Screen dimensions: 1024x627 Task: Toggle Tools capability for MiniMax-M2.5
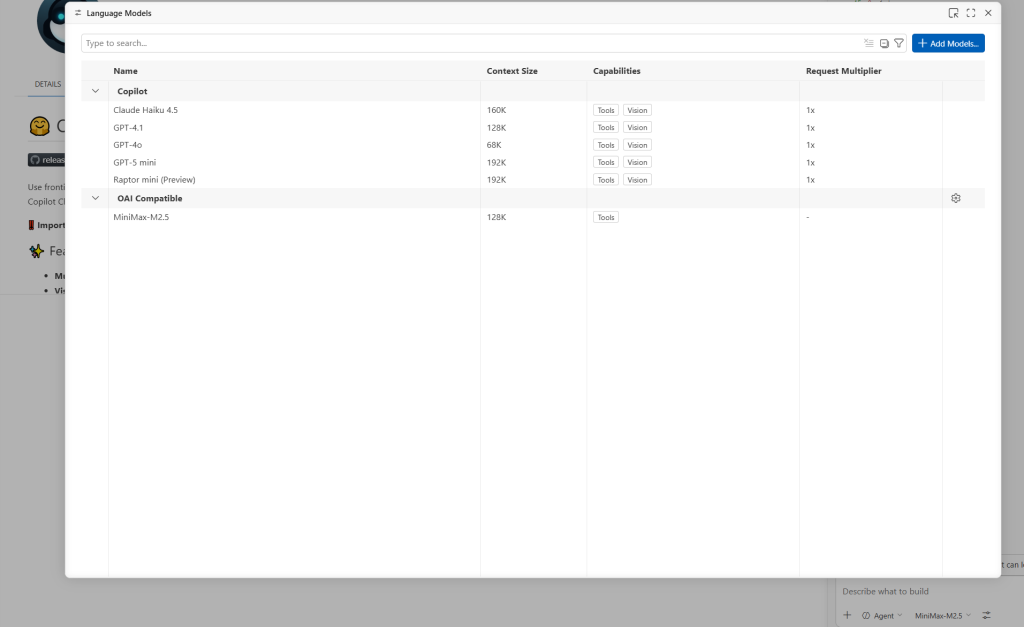605,217
